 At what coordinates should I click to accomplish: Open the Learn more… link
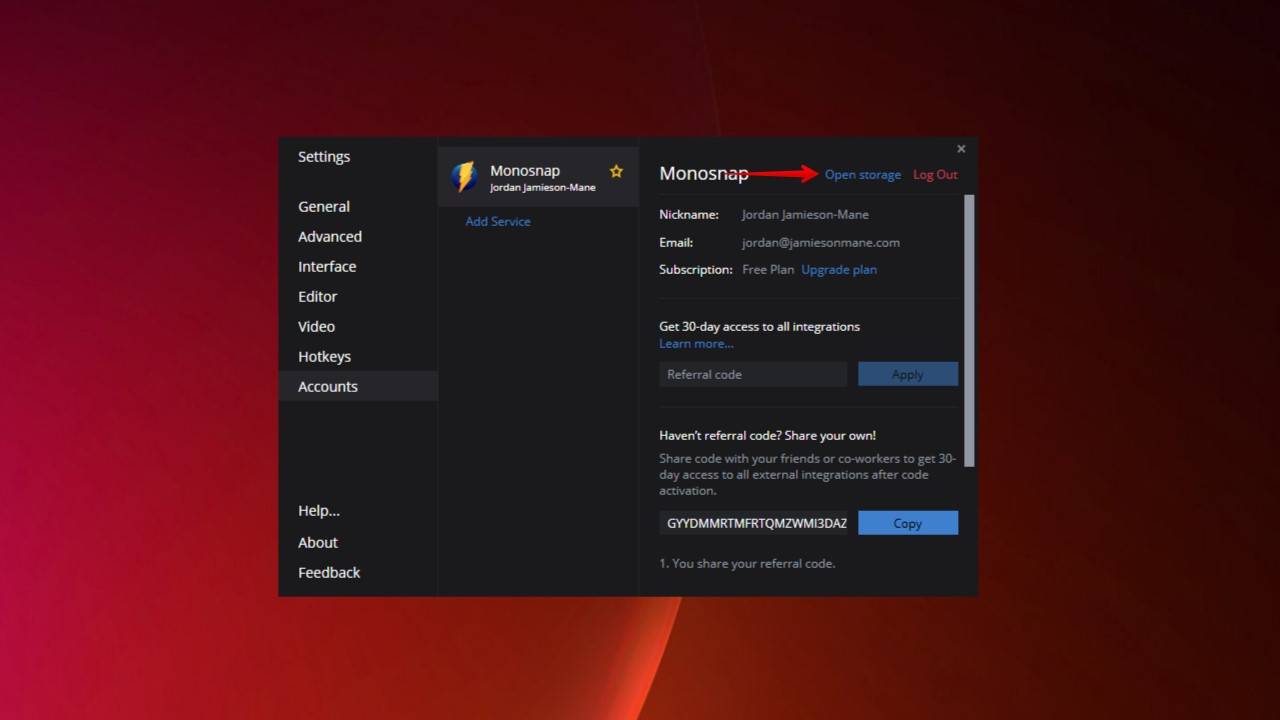pyautogui.click(x=696, y=344)
